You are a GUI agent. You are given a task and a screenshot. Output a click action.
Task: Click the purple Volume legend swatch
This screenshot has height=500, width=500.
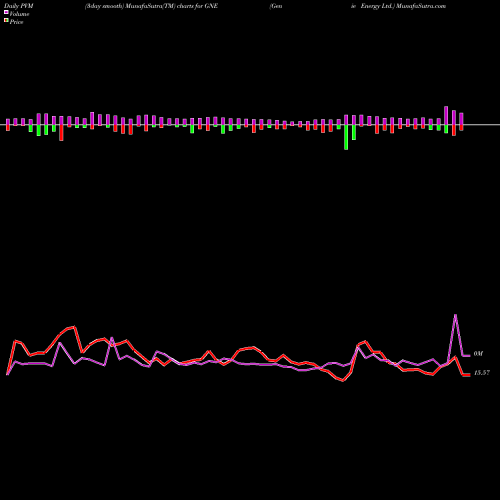click(6, 13)
